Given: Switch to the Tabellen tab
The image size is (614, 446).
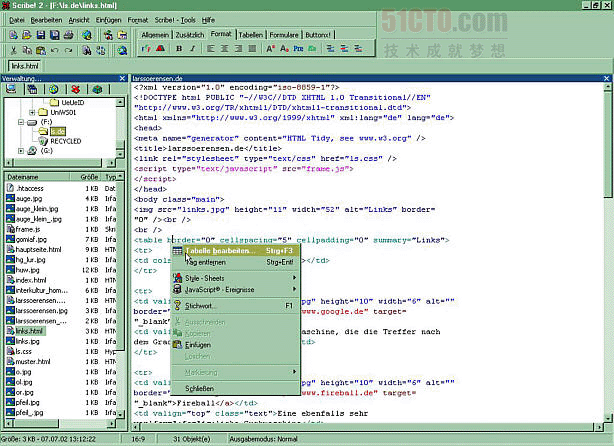Looking at the screenshot, I should click(x=251, y=35).
